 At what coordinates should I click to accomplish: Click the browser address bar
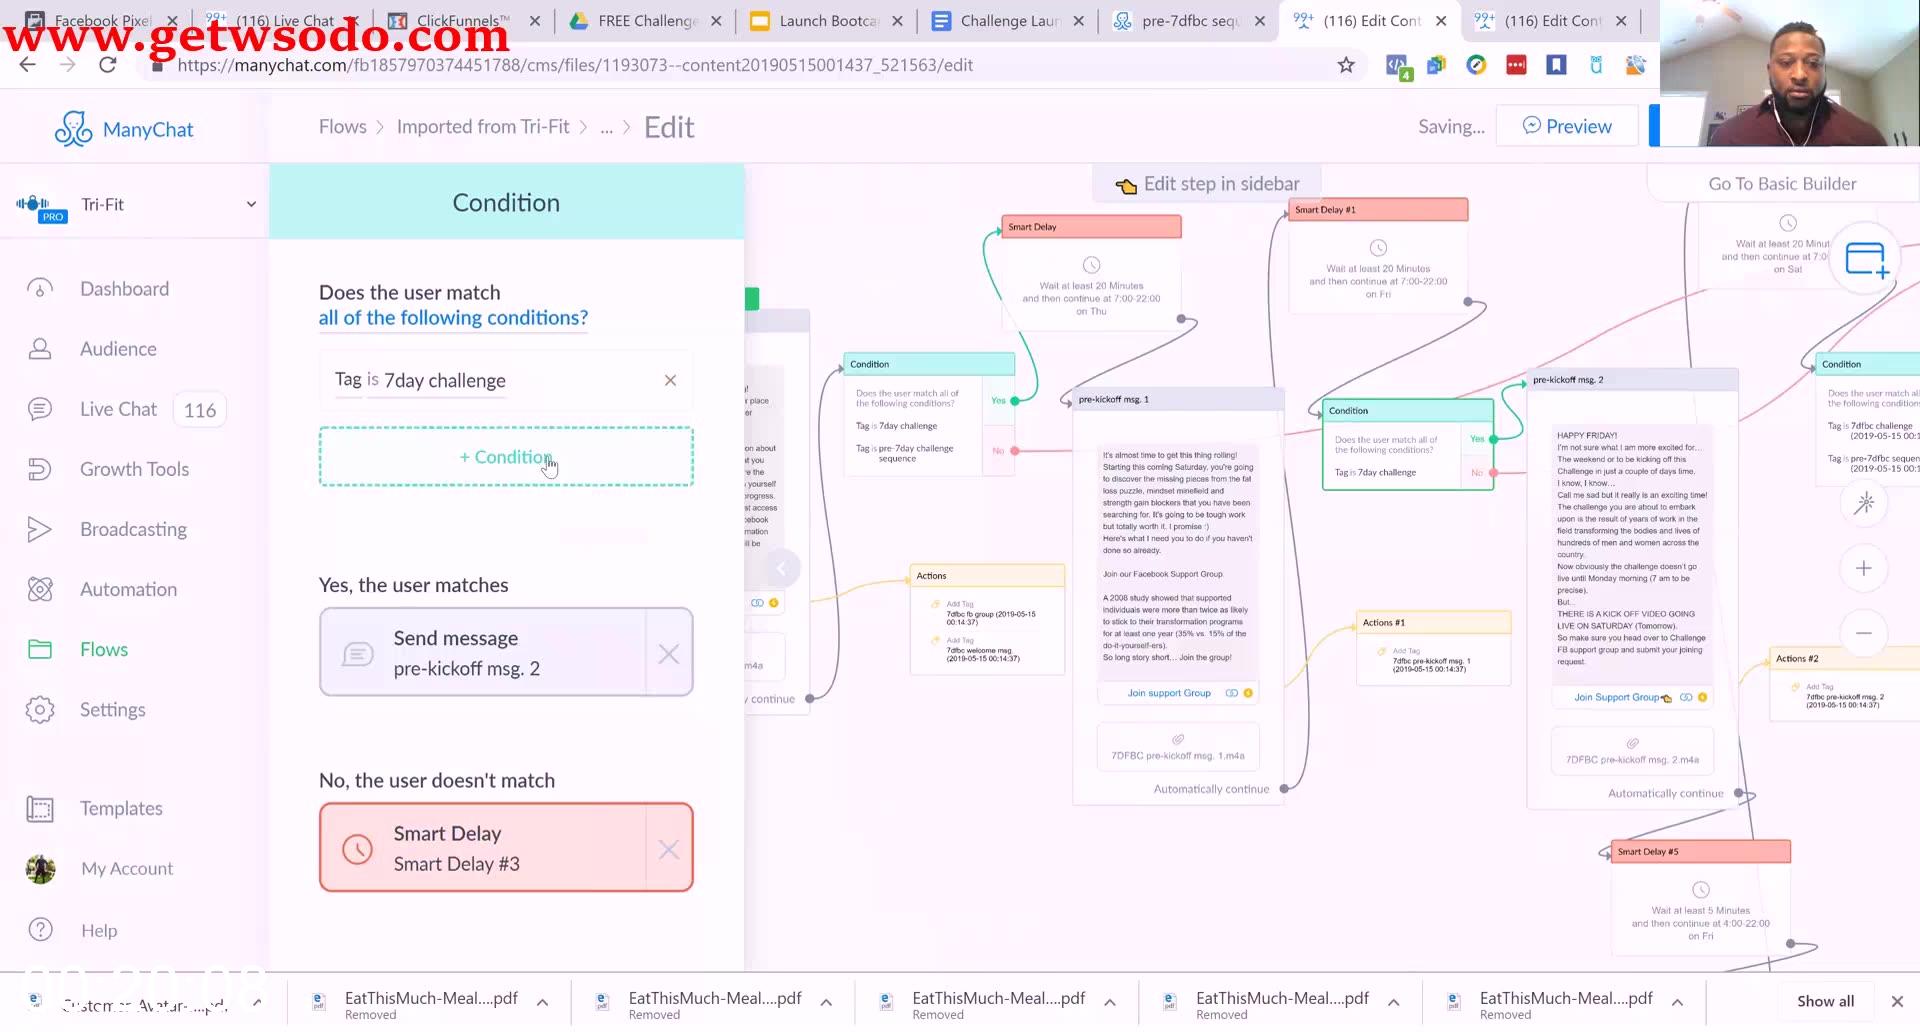(x=740, y=65)
